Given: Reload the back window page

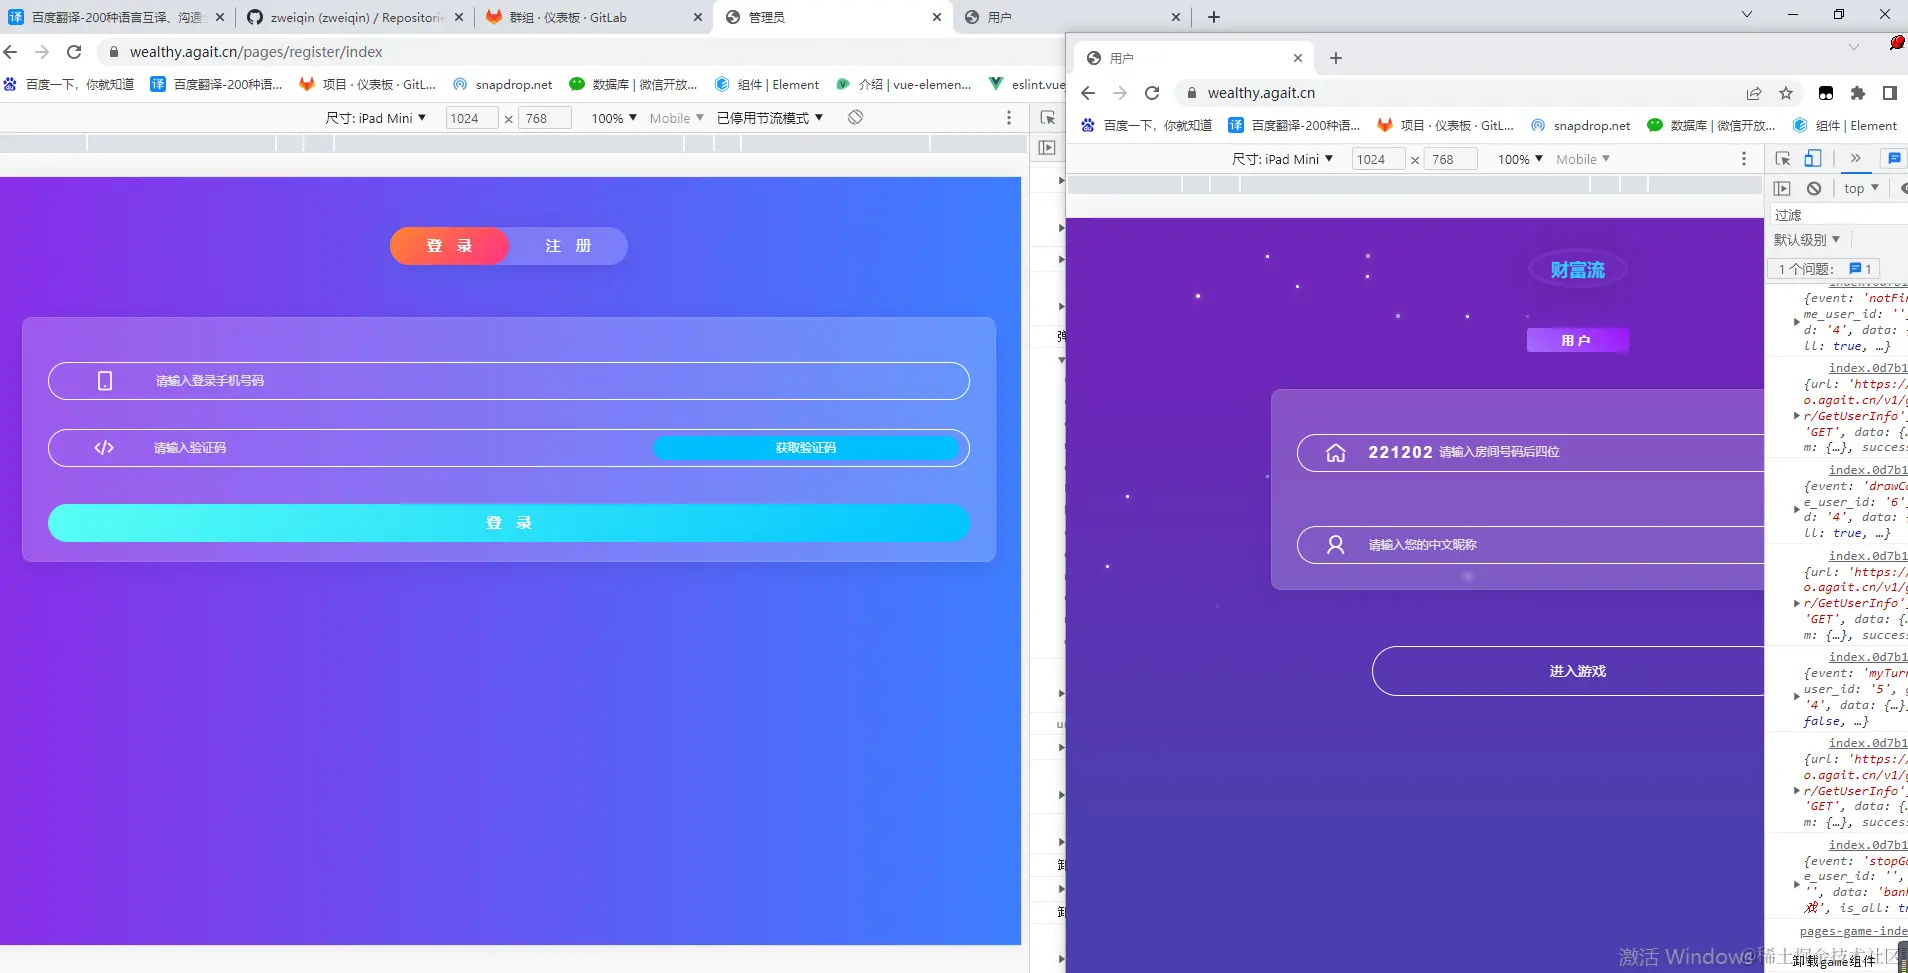Looking at the screenshot, I should click(74, 52).
